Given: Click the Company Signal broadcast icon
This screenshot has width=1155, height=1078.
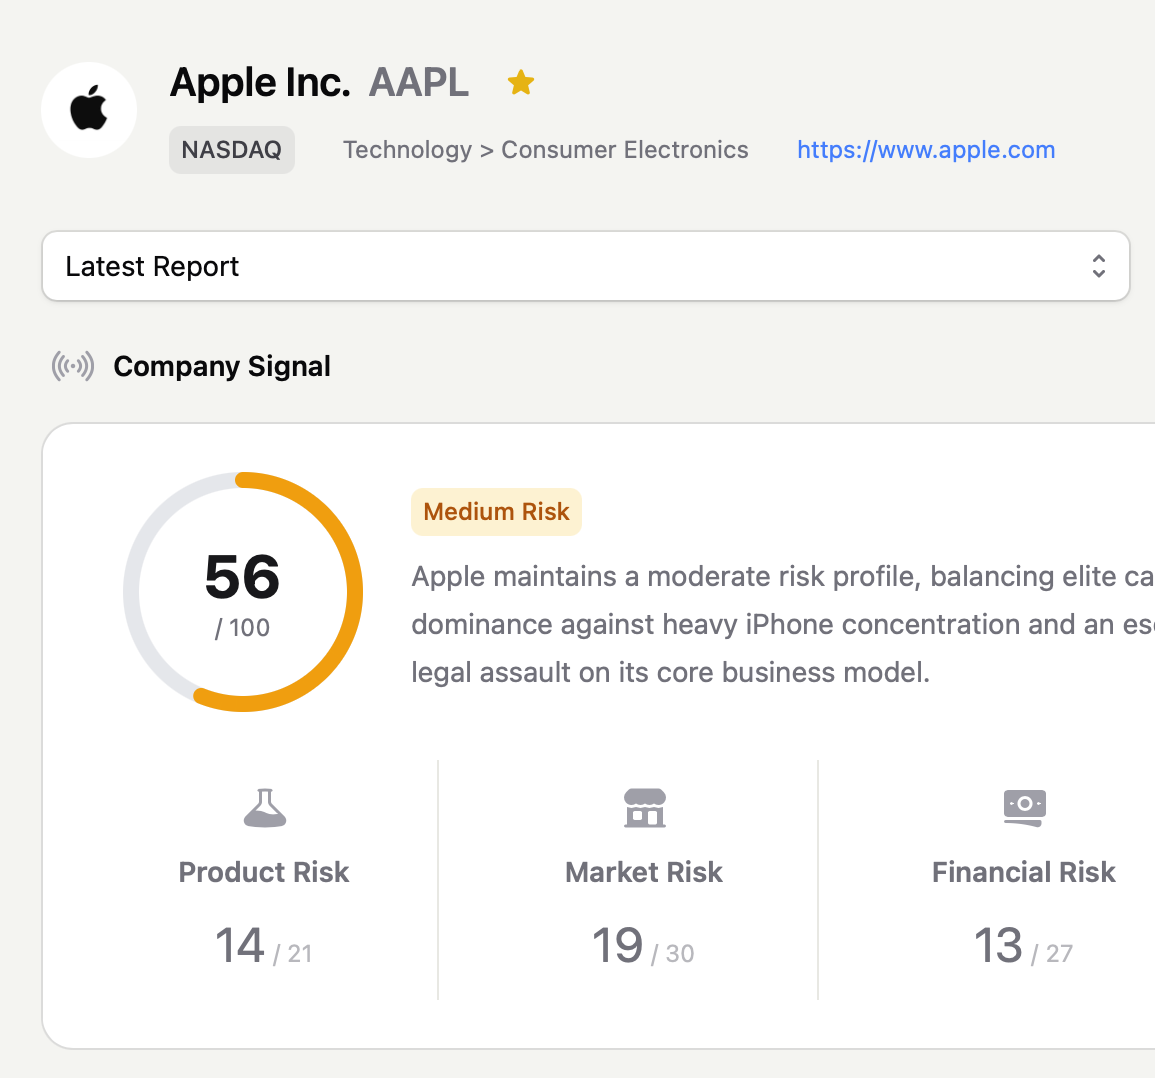Looking at the screenshot, I should click(73, 366).
